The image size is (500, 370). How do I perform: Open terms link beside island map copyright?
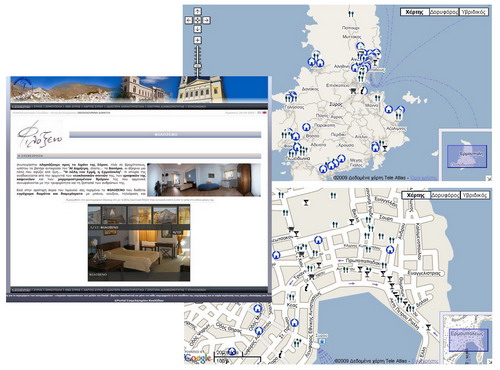click(423, 178)
